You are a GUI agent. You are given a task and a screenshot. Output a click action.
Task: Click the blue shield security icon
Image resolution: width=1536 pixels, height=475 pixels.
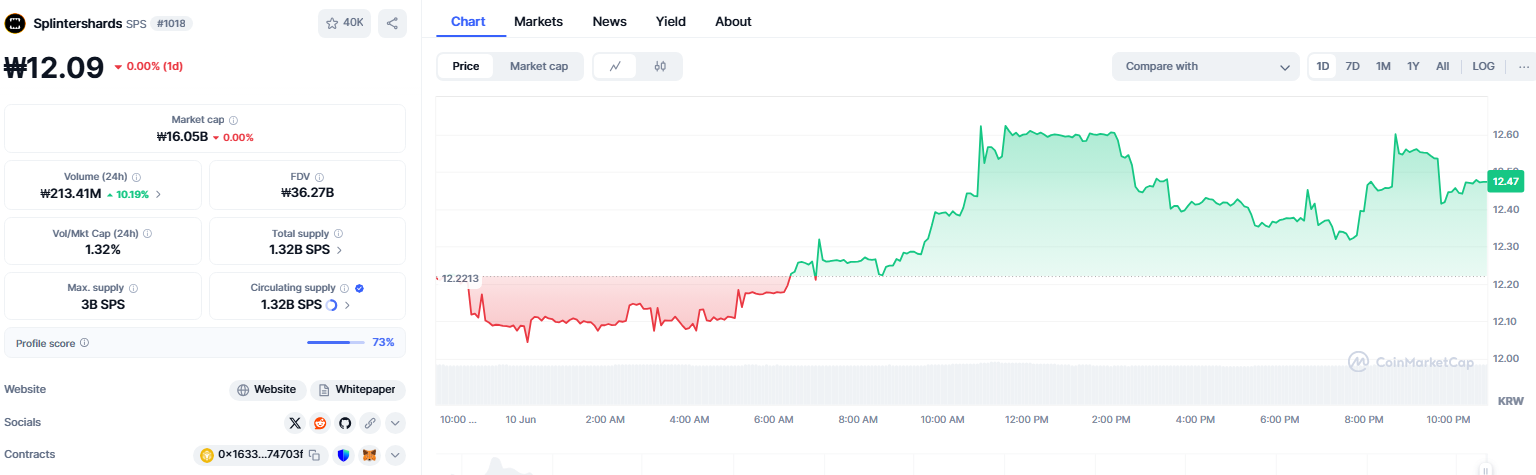[344, 455]
